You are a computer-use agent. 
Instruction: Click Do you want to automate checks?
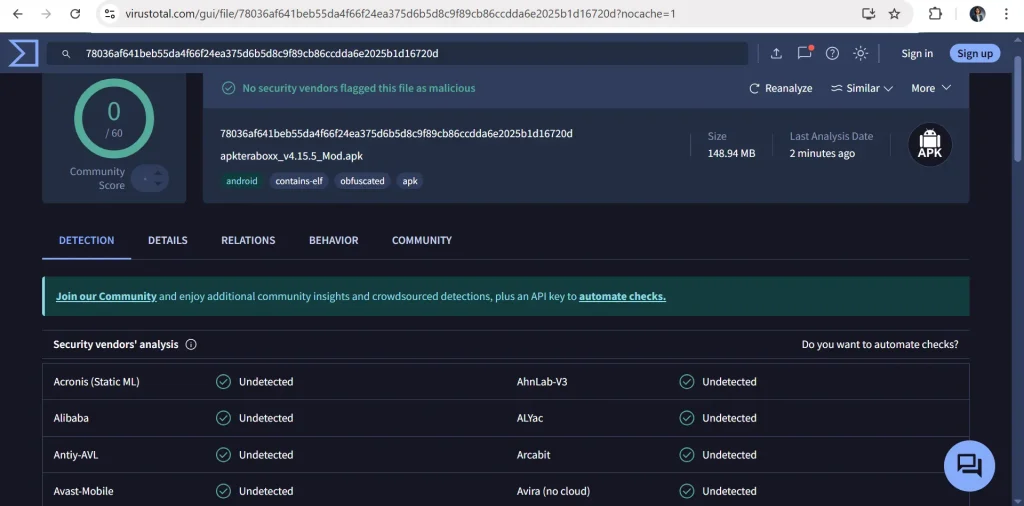click(880, 344)
